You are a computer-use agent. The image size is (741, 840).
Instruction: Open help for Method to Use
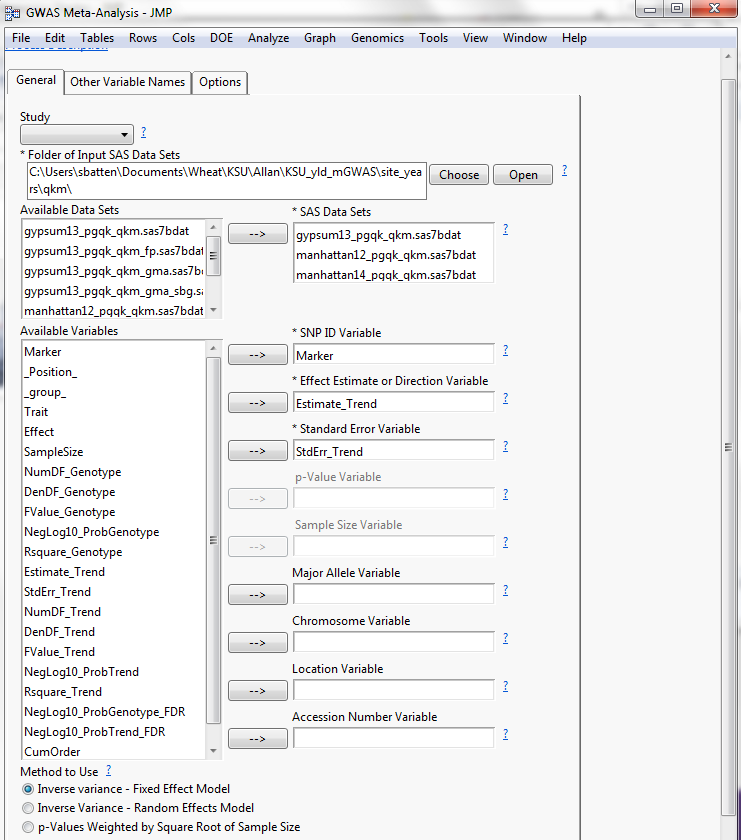tap(108, 771)
